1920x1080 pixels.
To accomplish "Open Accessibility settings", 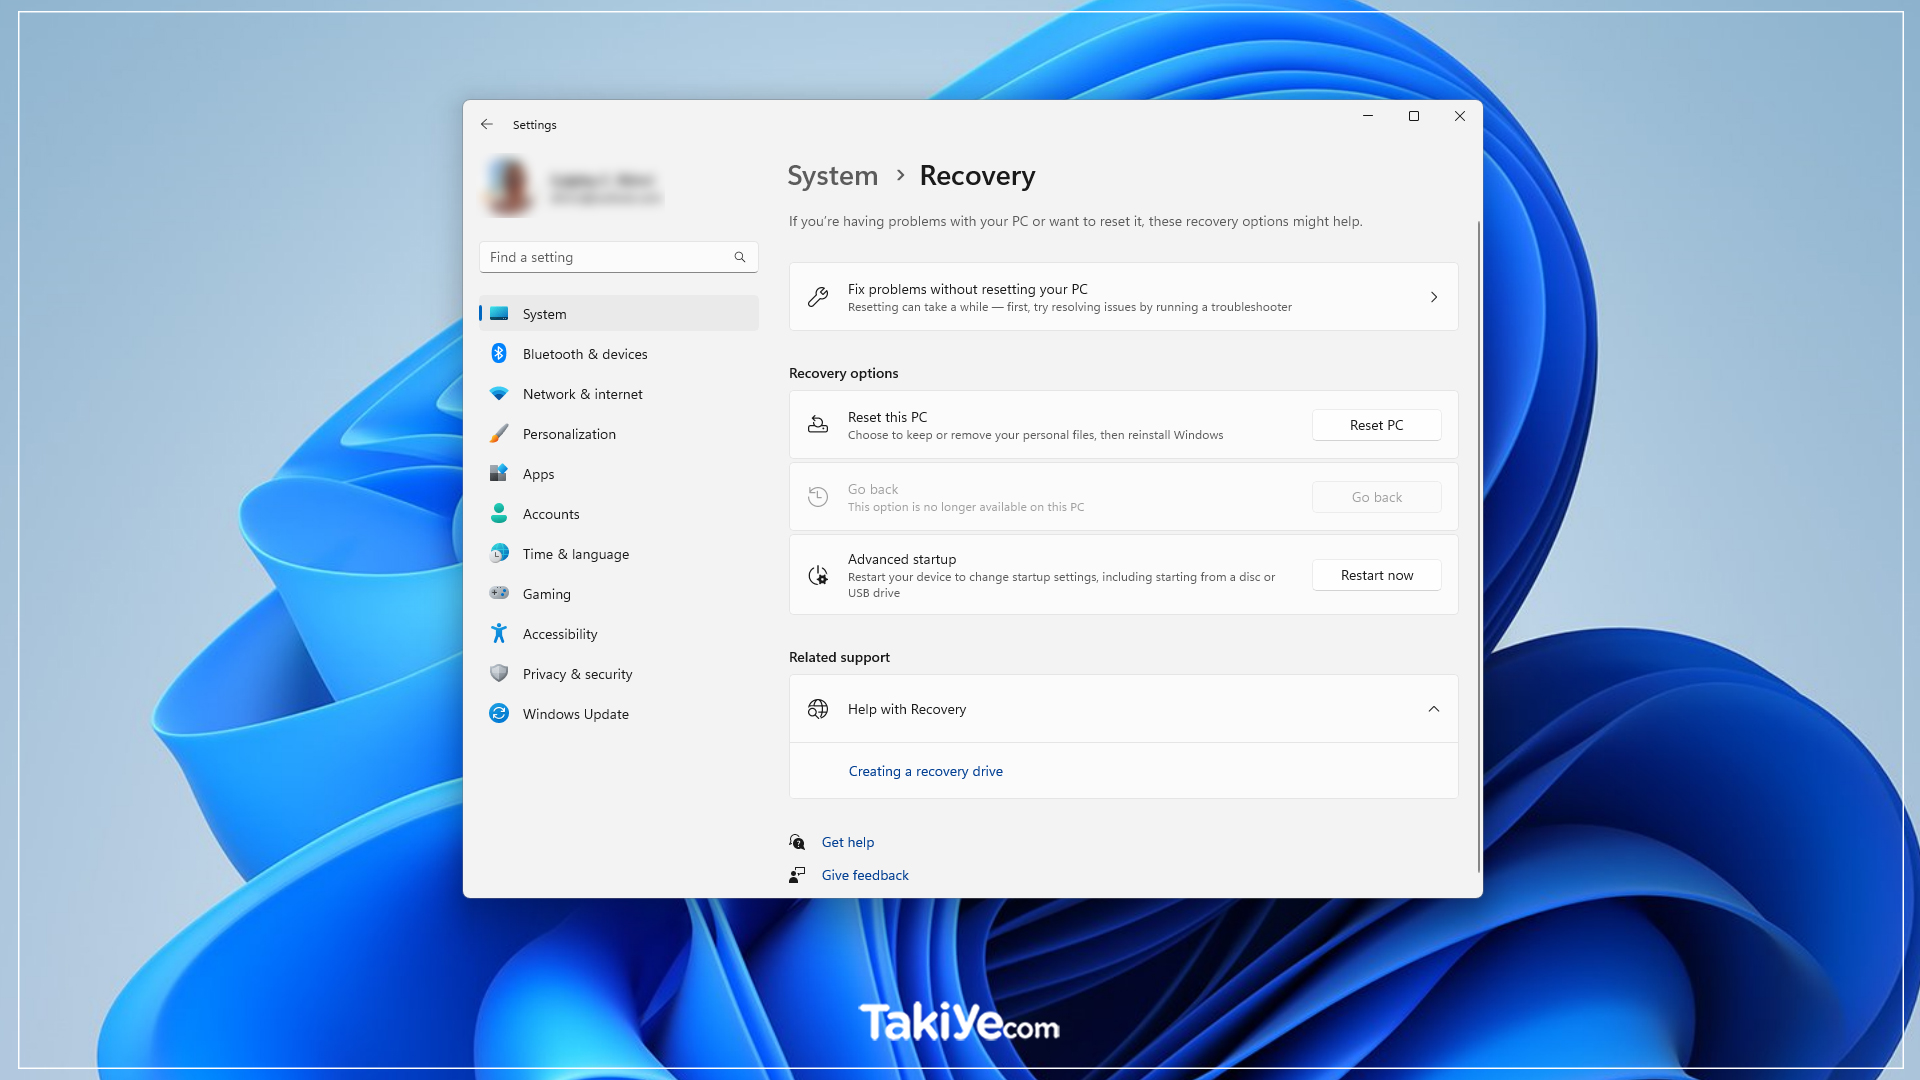I will click(619, 634).
